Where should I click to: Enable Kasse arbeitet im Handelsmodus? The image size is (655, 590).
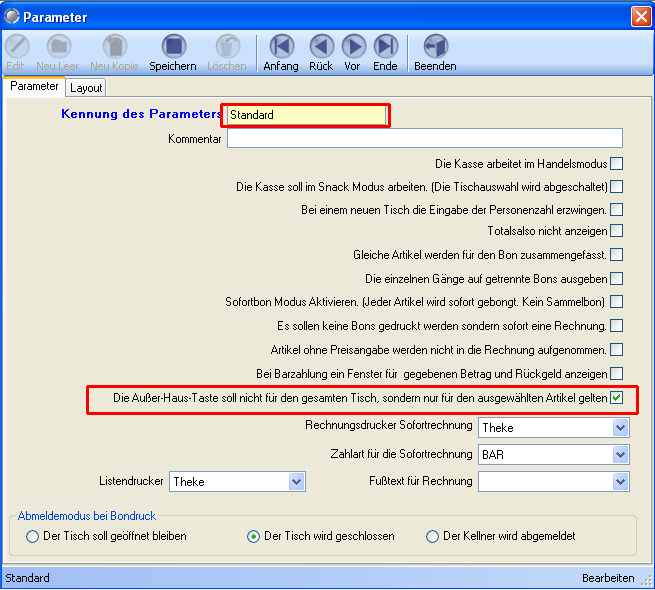click(x=616, y=163)
